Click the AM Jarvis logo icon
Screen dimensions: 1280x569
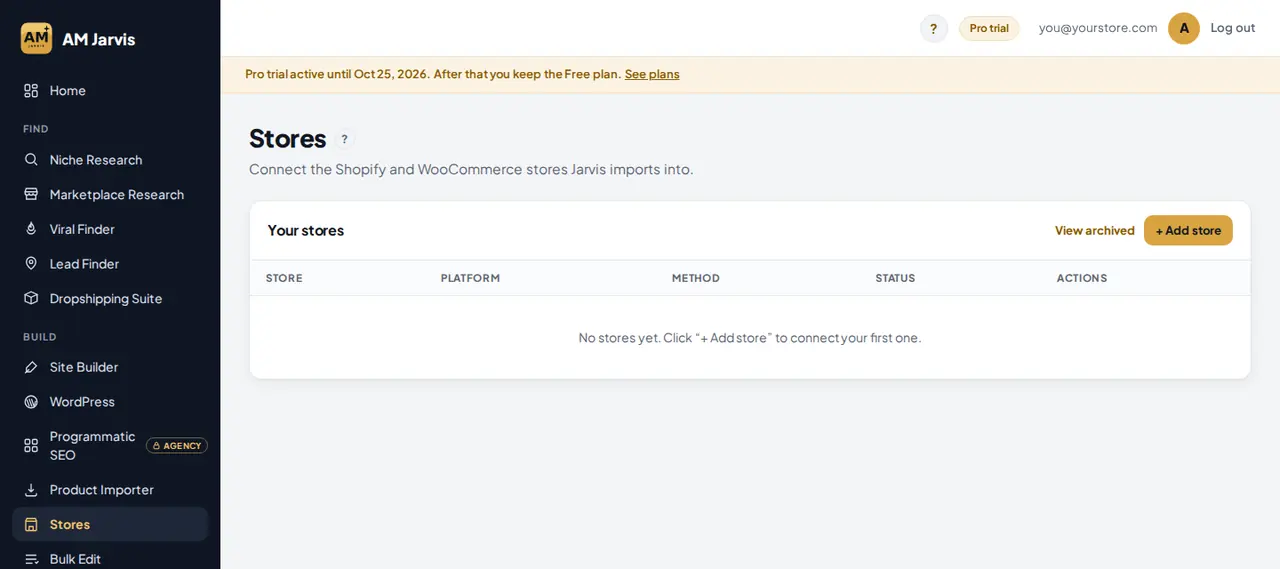[37, 38]
